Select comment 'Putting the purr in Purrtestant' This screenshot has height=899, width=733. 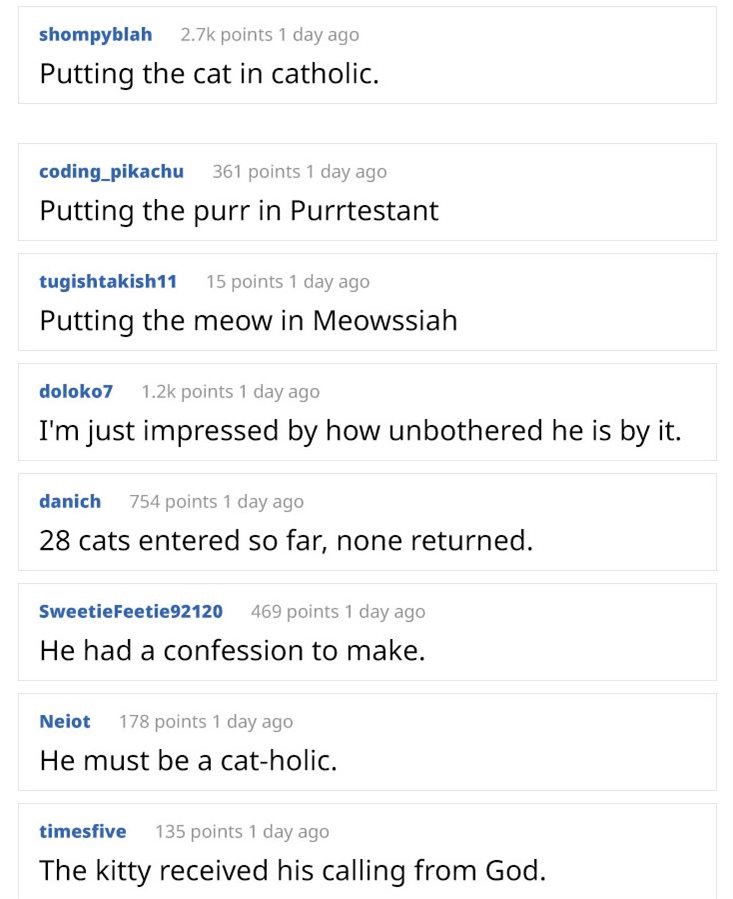[x=239, y=211]
